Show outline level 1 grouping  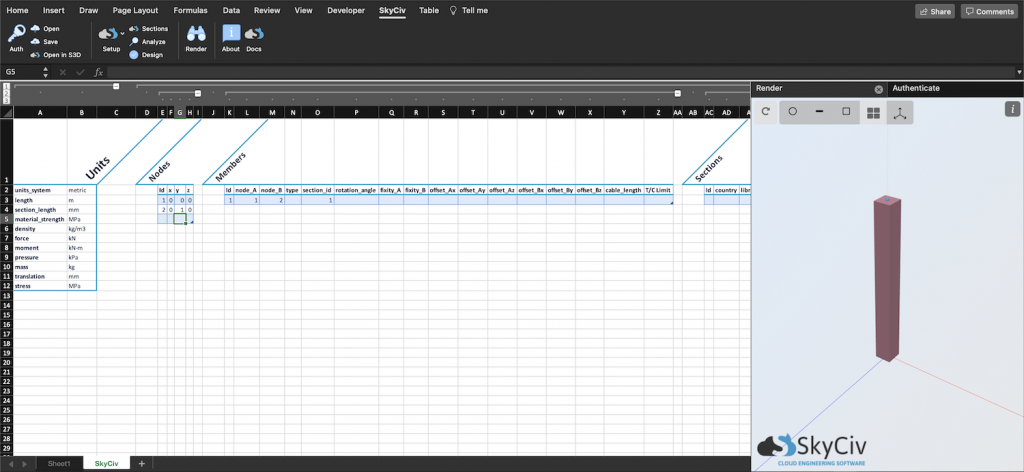click(6, 88)
